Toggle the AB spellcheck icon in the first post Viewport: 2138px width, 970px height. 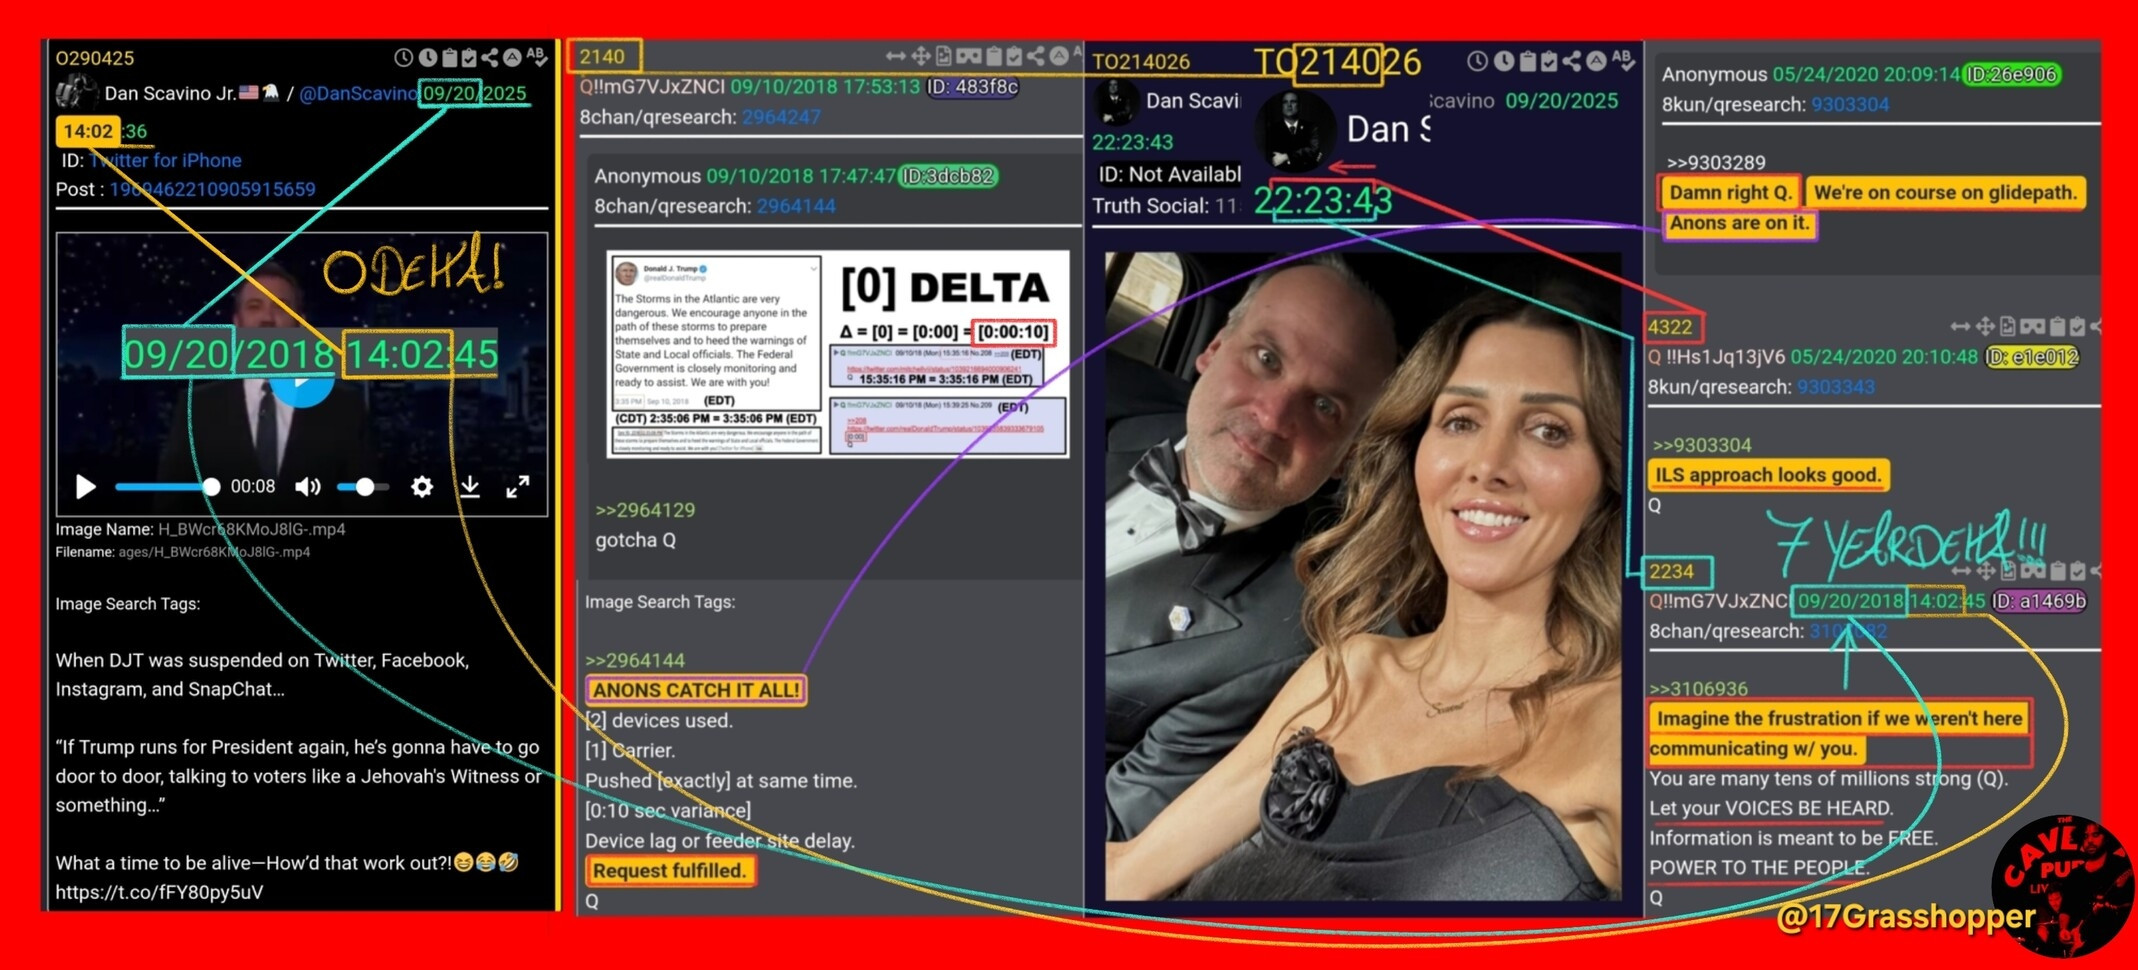click(x=536, y=57)
